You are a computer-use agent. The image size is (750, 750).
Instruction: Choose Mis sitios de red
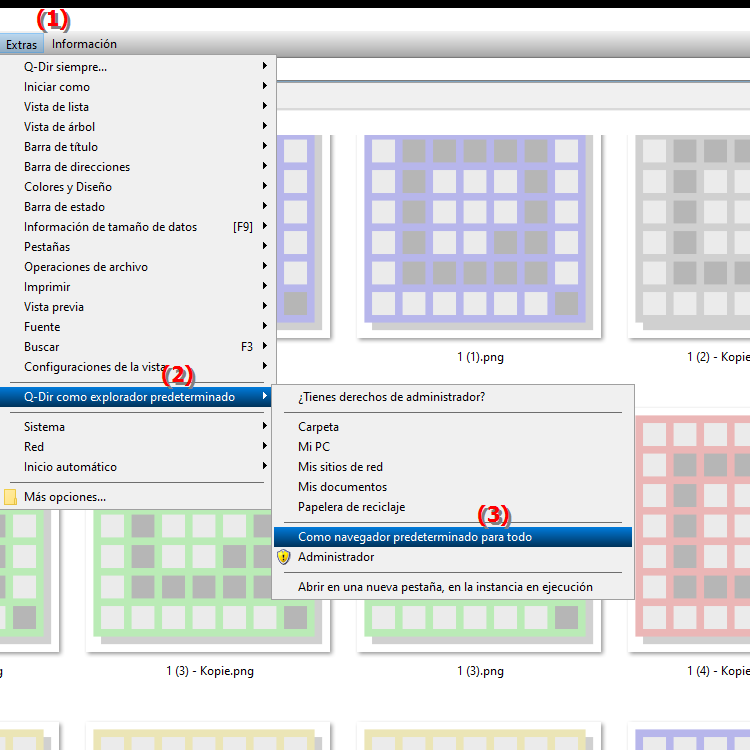[453, 467]
